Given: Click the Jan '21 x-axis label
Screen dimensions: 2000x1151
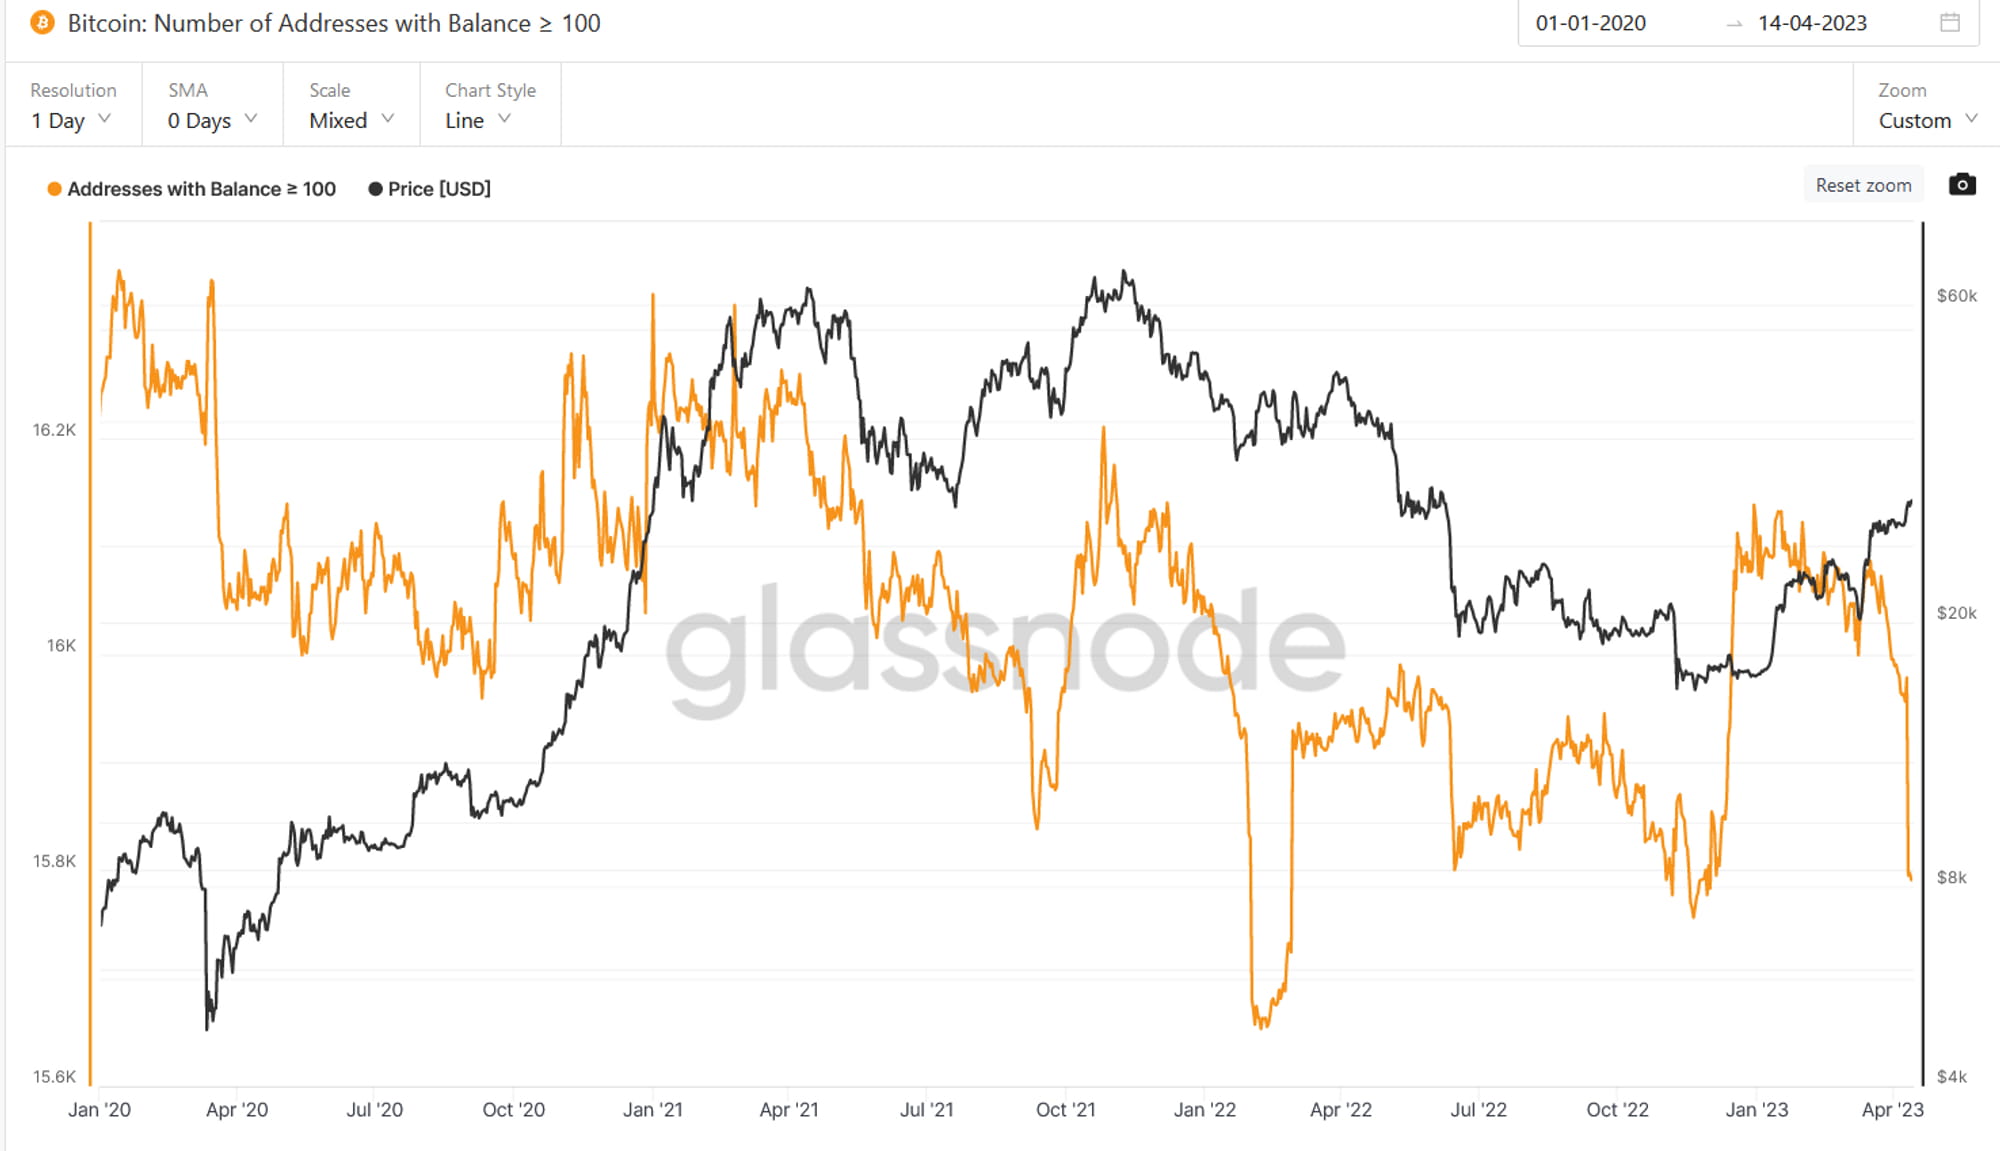Looking at the screenshot, I should (652, 1110).
